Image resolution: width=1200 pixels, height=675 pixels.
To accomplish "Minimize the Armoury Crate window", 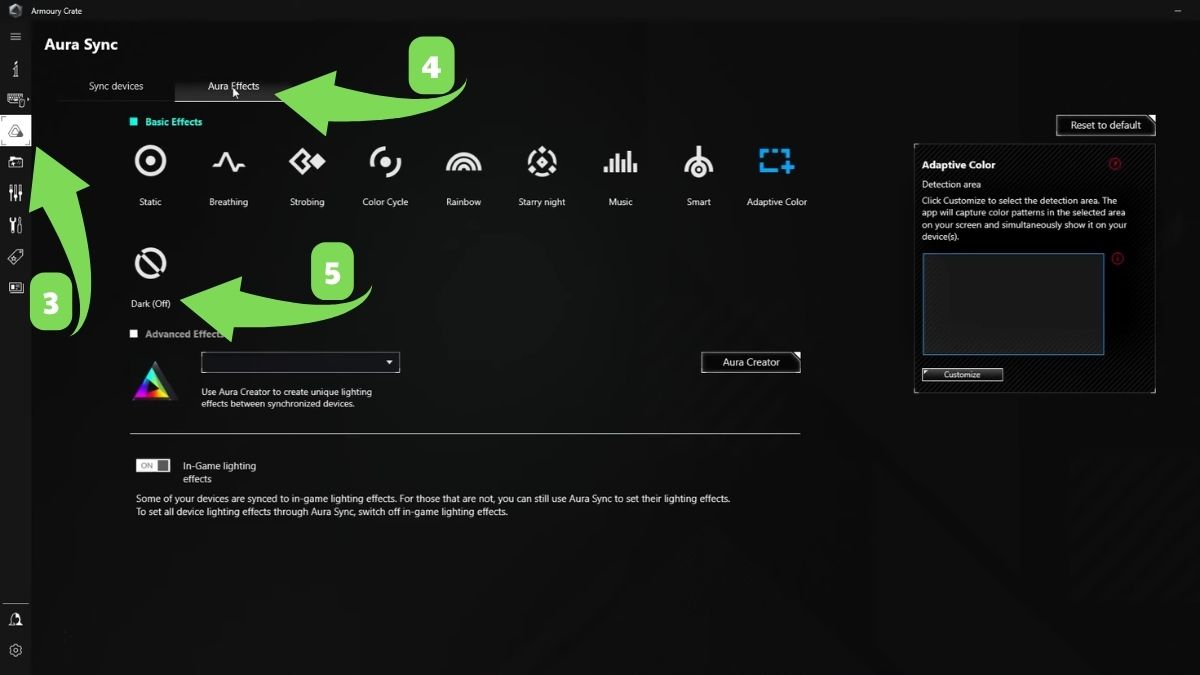I will [x=1178, y=10].
